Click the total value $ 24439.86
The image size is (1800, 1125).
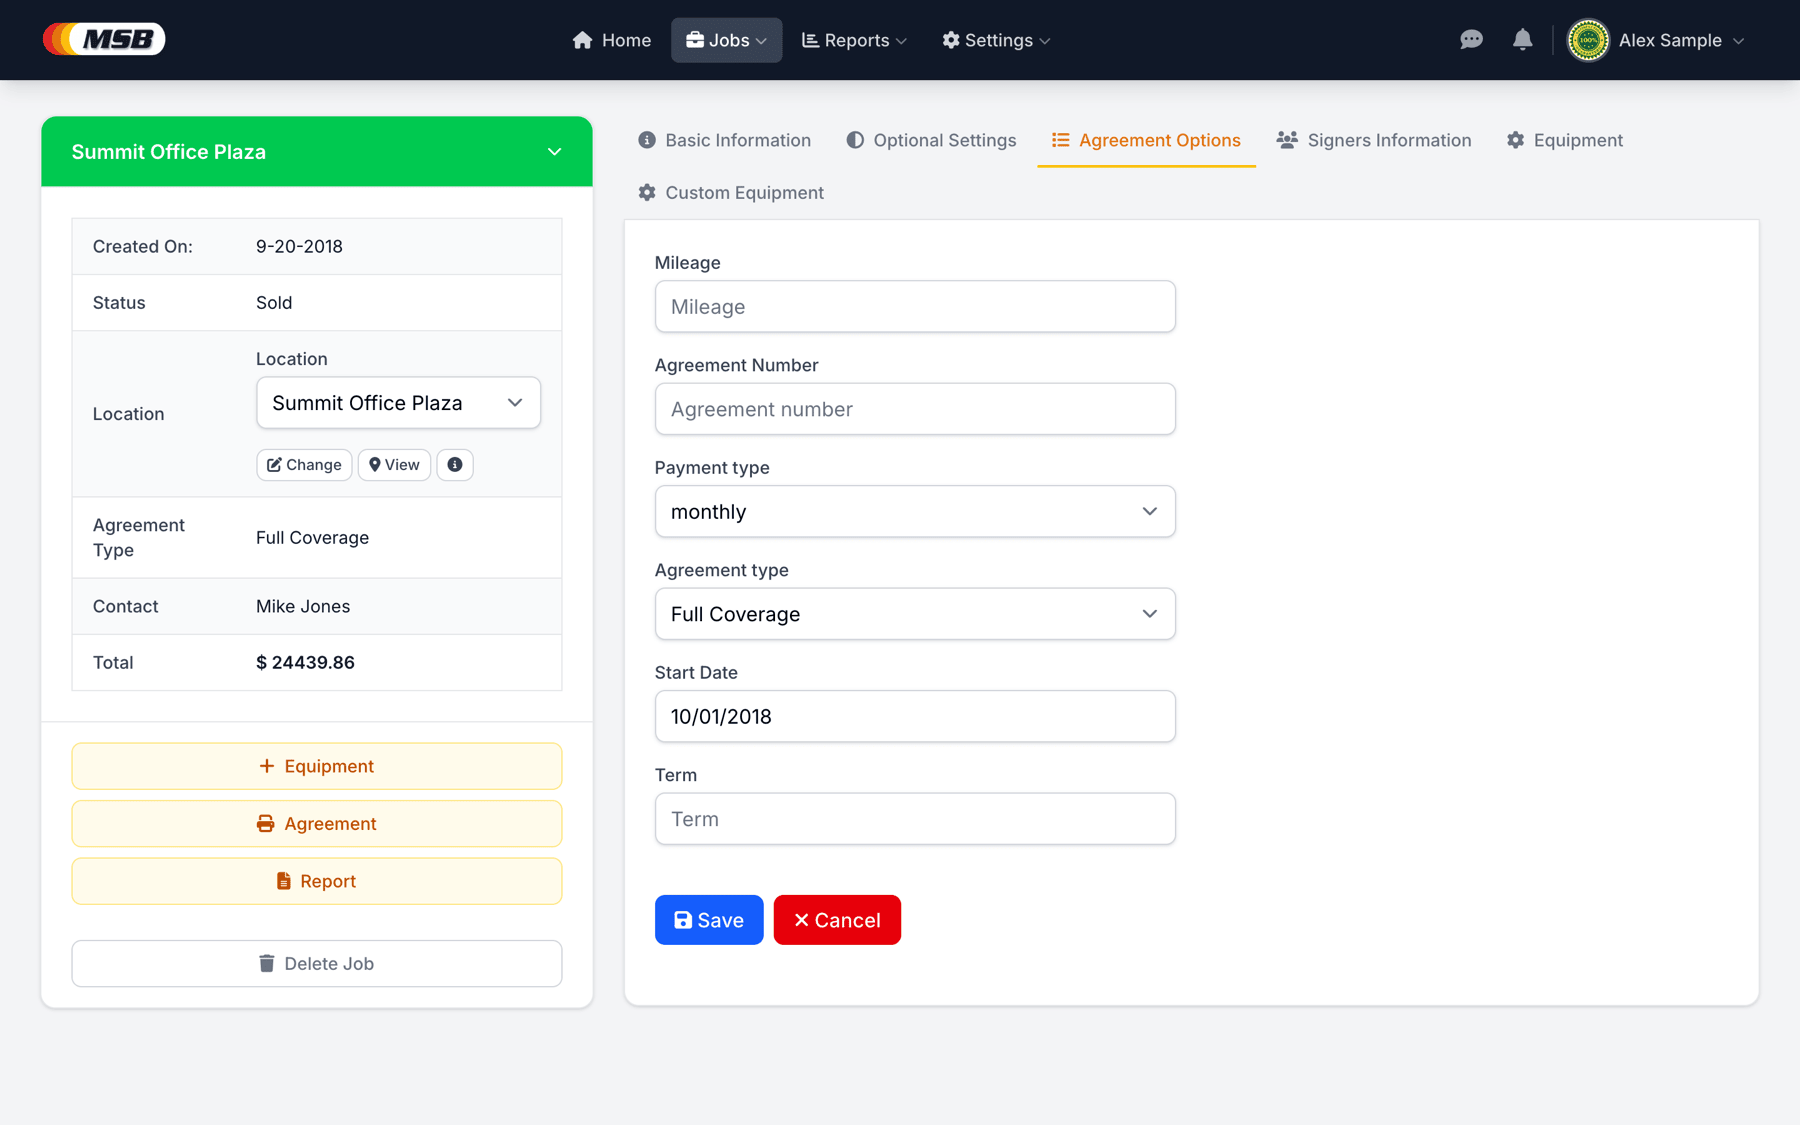pos(305,663)
